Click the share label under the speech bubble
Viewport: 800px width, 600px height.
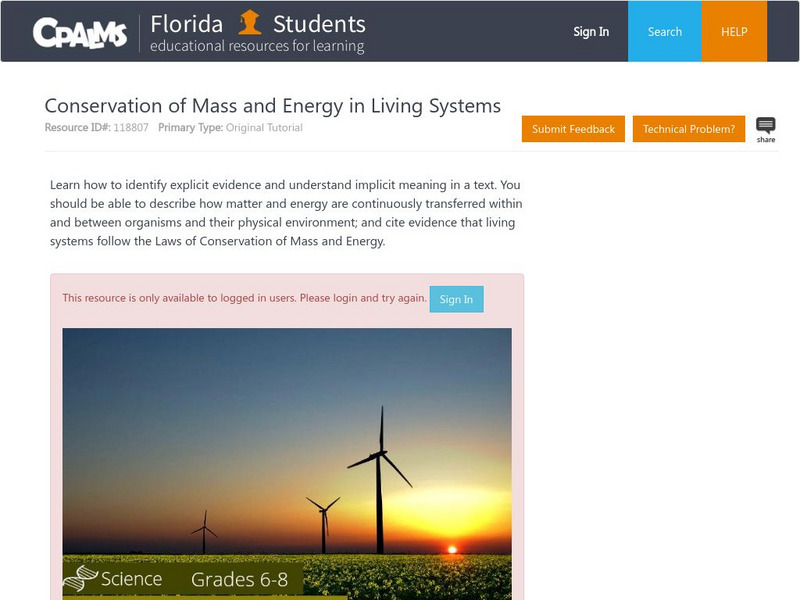[766, 140]
